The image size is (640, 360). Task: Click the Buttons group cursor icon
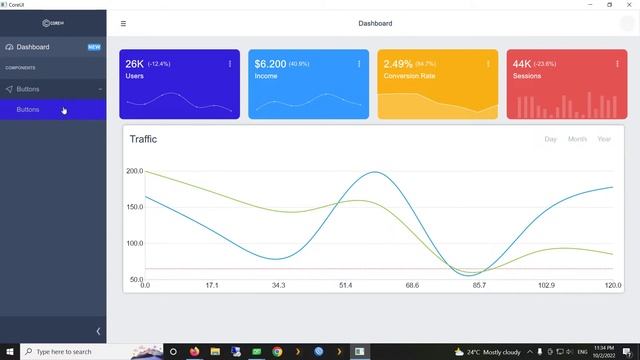[9, 89]
